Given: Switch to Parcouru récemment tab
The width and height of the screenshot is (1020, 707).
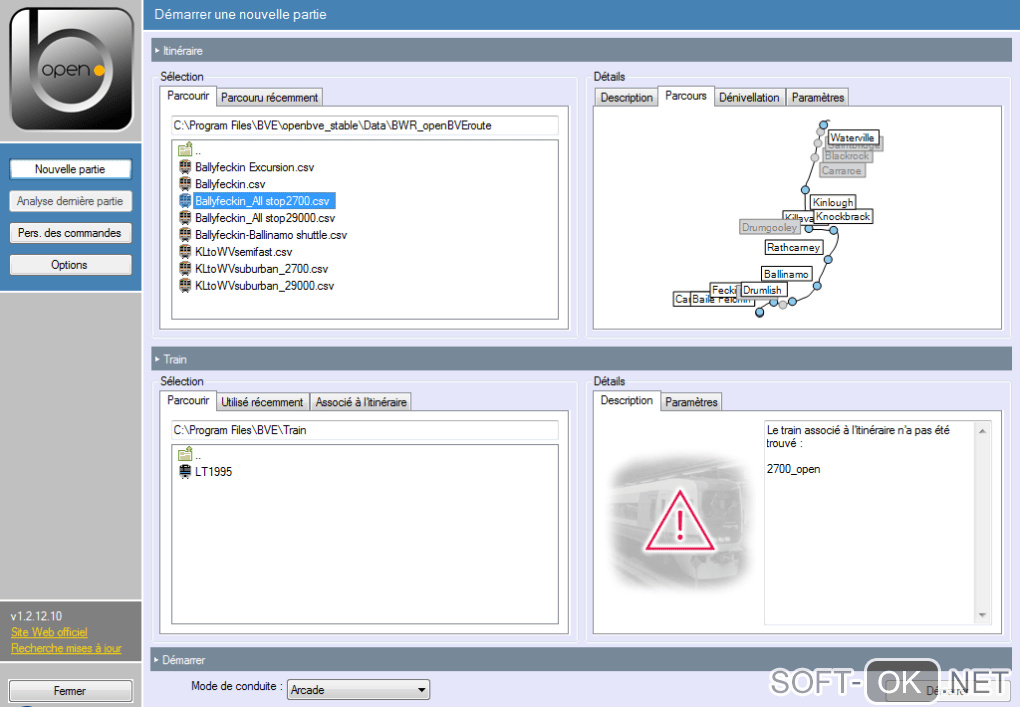Looking at the screenshot, I should [x=269, y=98].
